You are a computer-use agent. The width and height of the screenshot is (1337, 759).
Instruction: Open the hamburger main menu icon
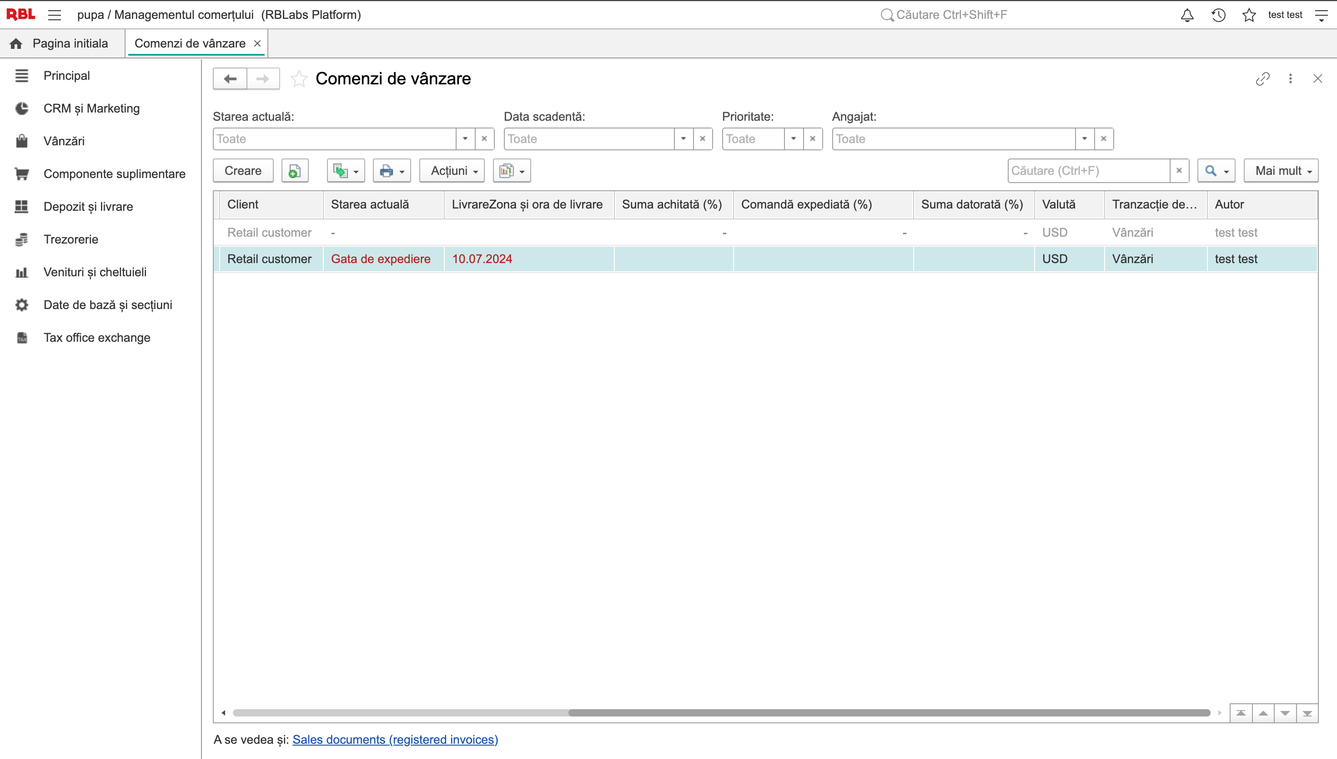click(55, 15)
